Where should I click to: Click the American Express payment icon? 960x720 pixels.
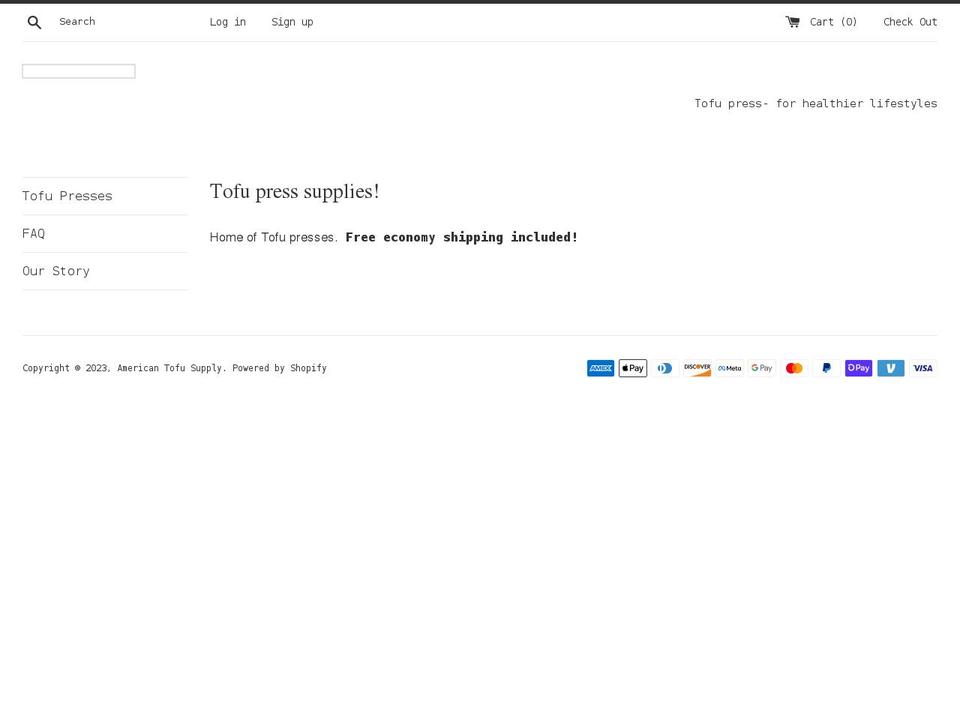(600, 368)
